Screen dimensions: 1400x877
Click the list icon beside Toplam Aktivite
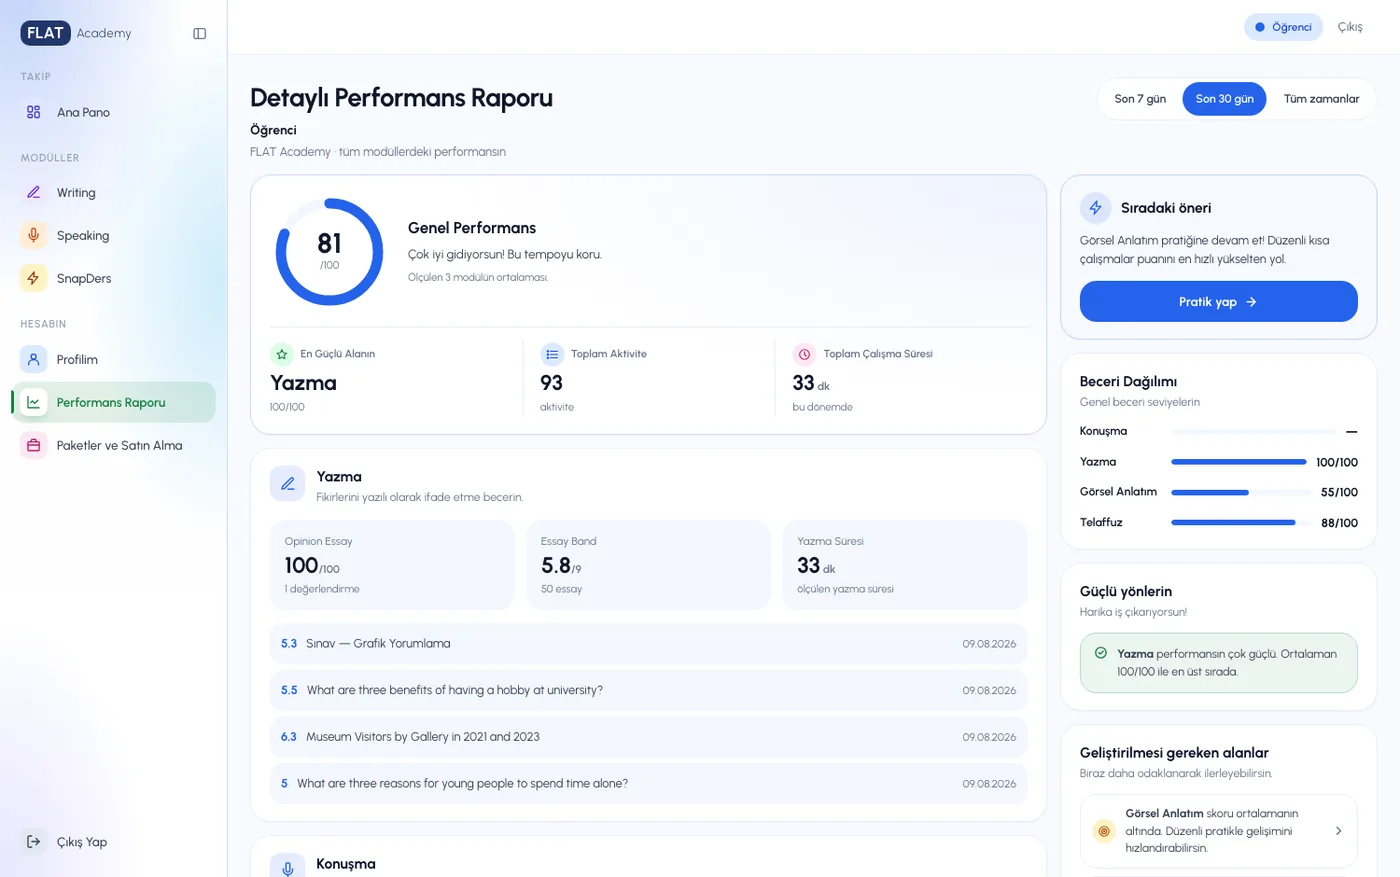pos(552,354)
